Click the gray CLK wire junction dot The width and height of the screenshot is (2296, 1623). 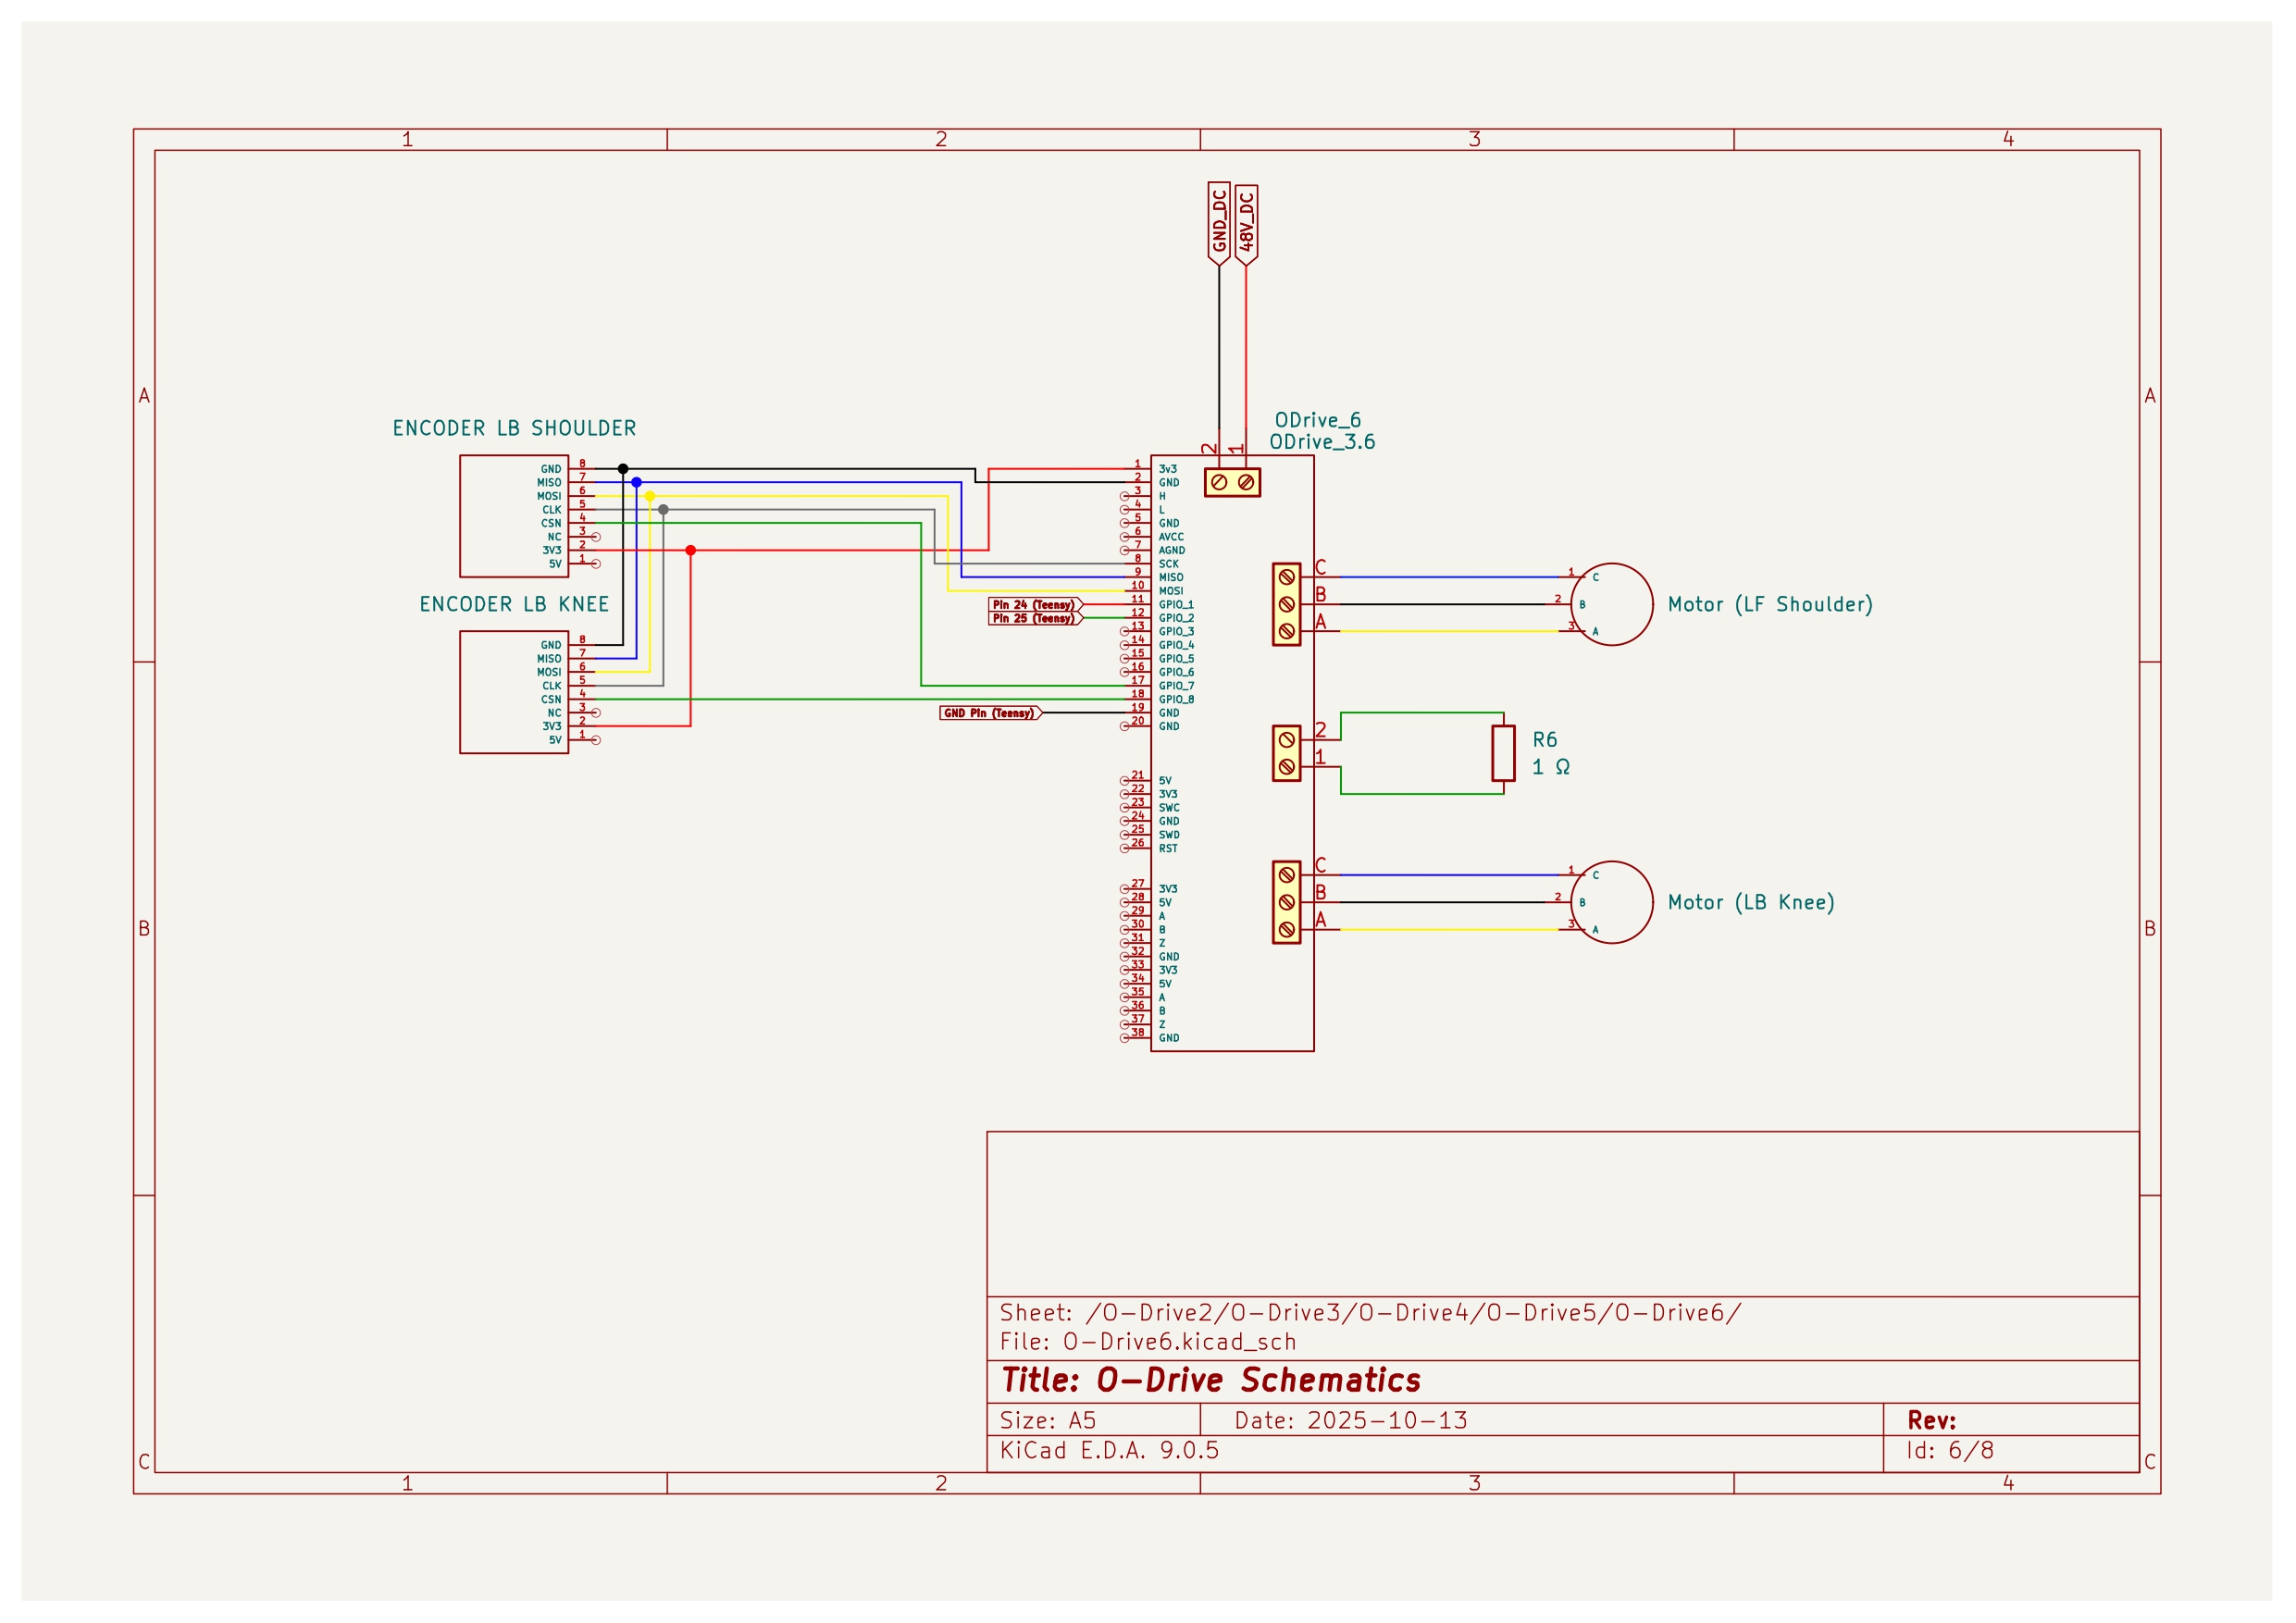(663, 510)
